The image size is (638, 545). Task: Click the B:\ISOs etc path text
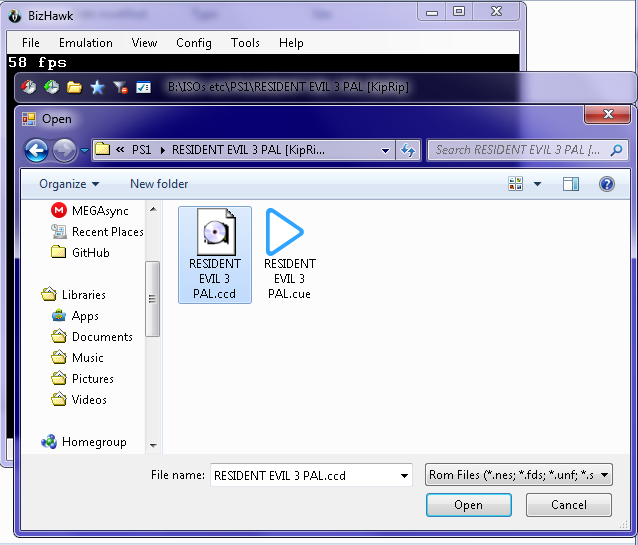288,87
